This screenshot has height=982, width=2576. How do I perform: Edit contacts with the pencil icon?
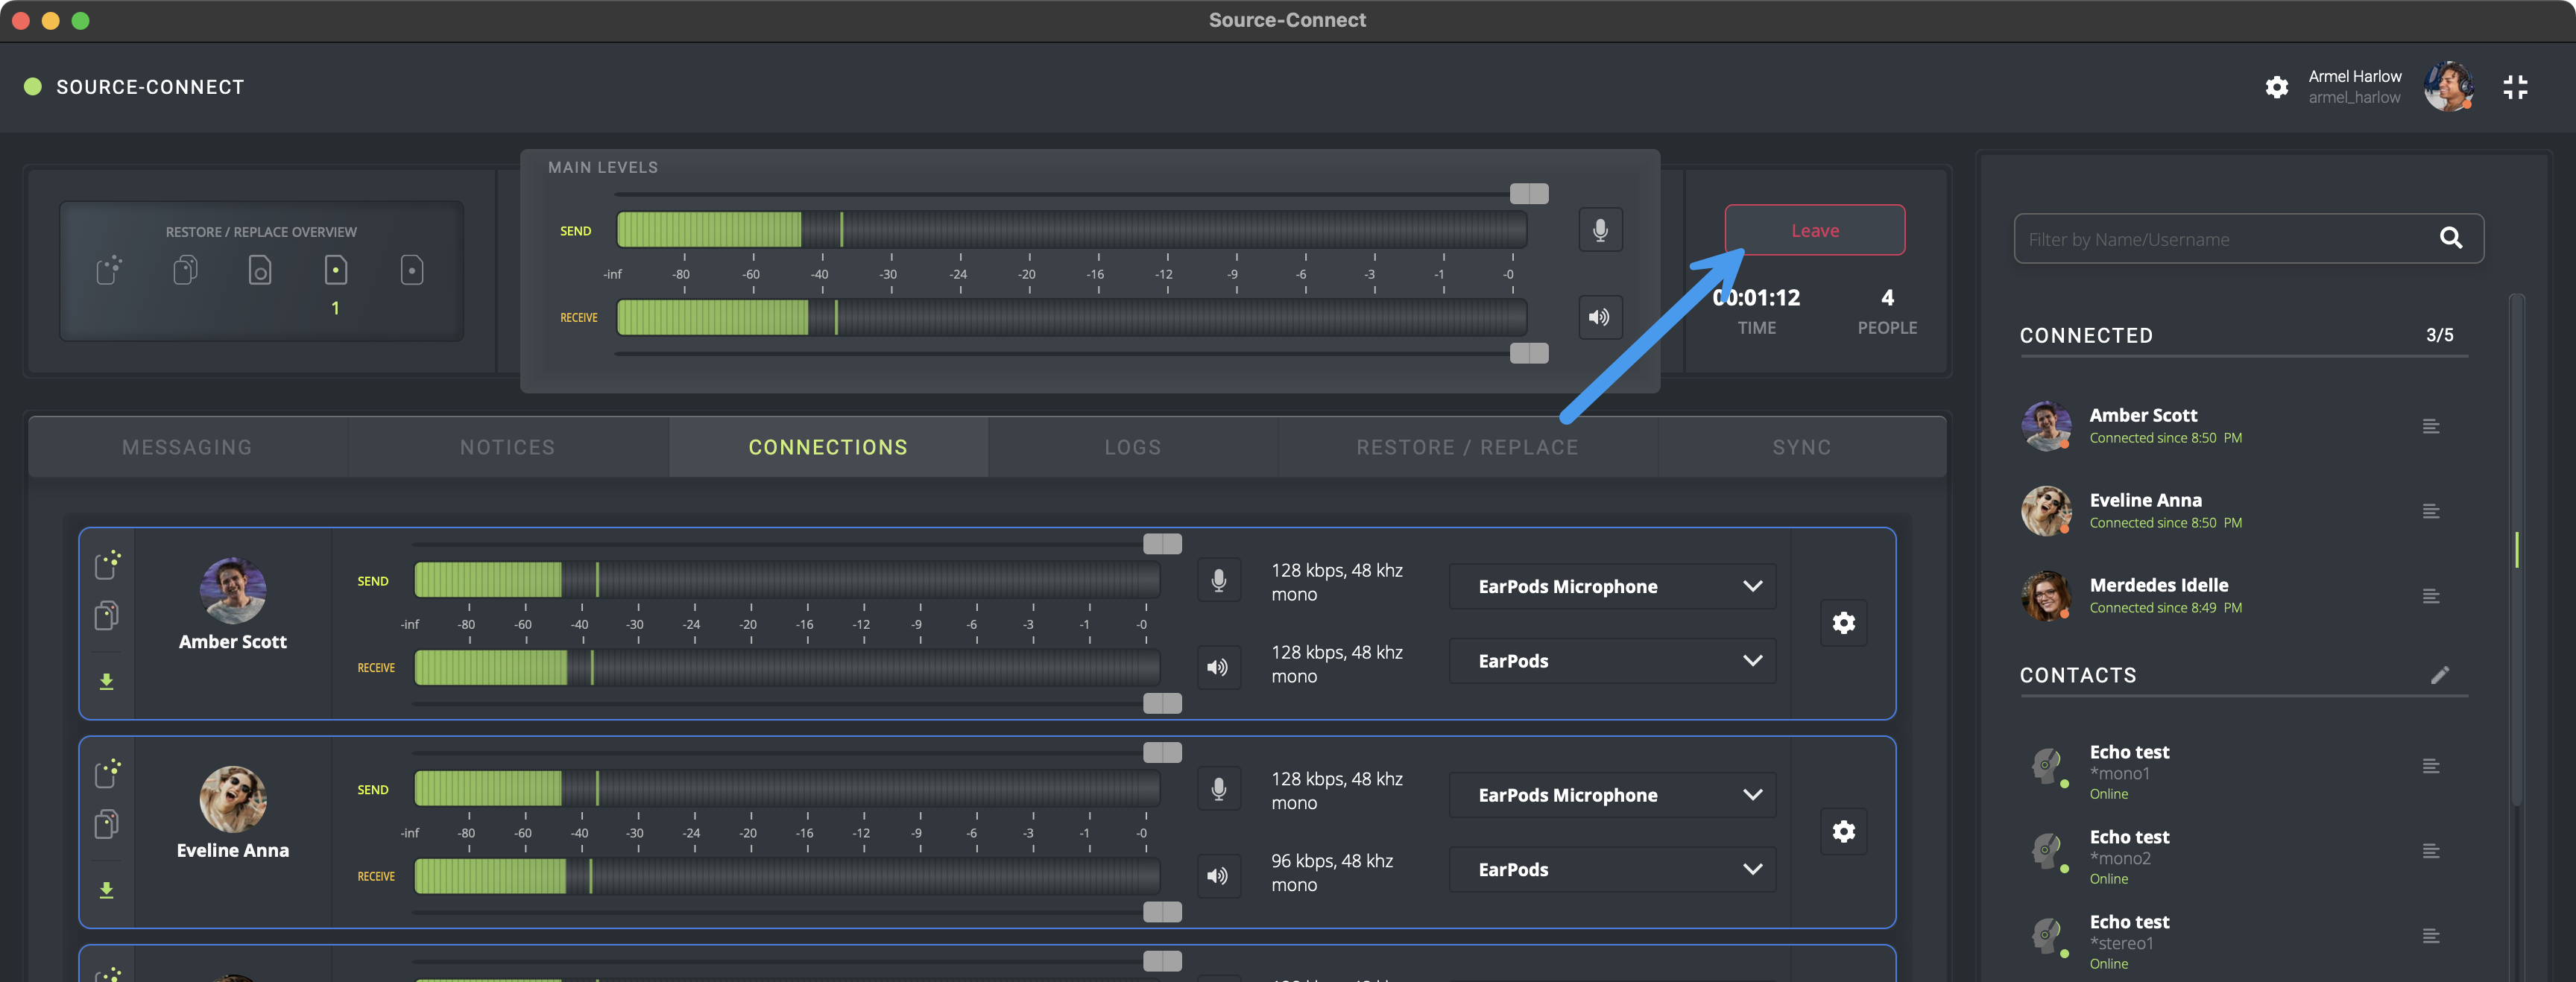2439,675
